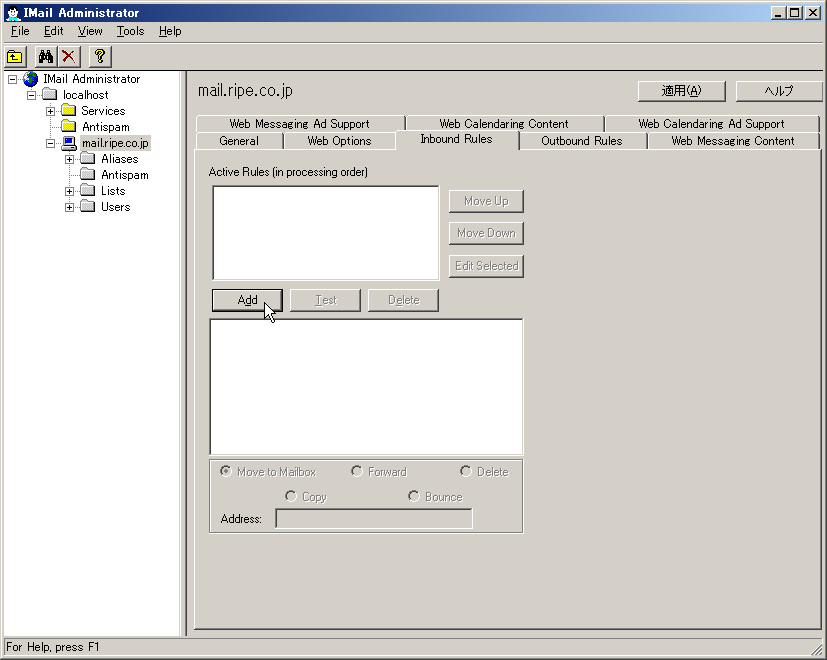Click the Lists folder icon
This screenshot has width=827, height=660.
(x=88, y=191)
